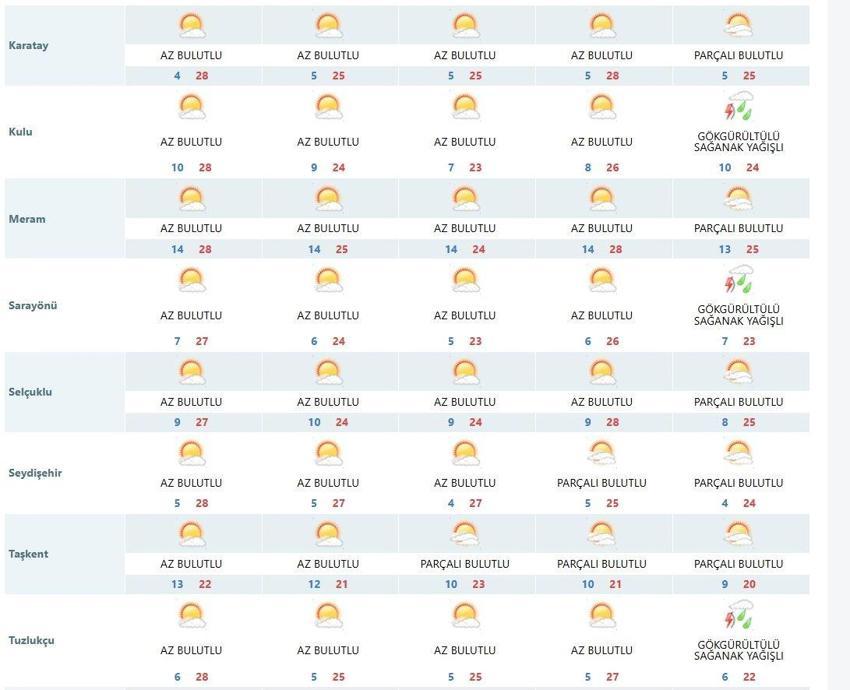The height and width of the screenshot is (690, 850).
Task: Click GÖKGÜRÜLTÜLÜ SAĞANAK YAĞIŞLI text for Sarayönü
Action: click(x=736, y=314)
